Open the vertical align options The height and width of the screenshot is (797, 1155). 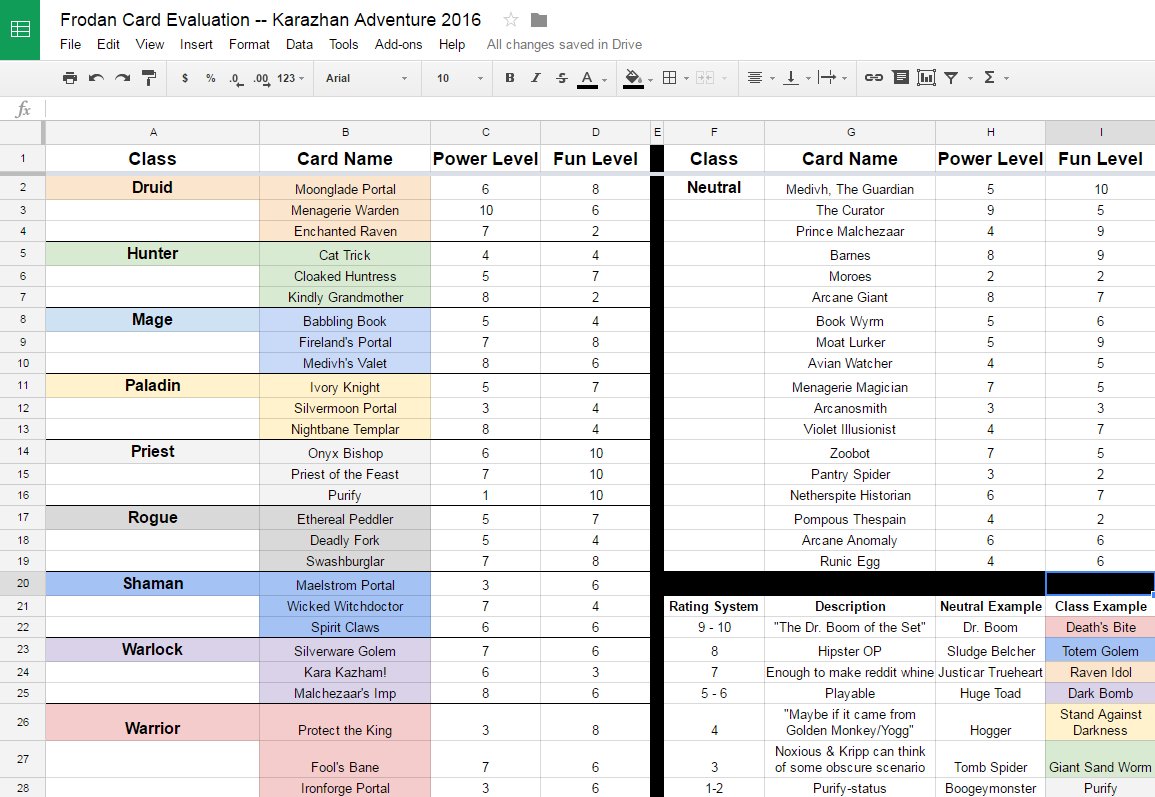pos(790,77)
